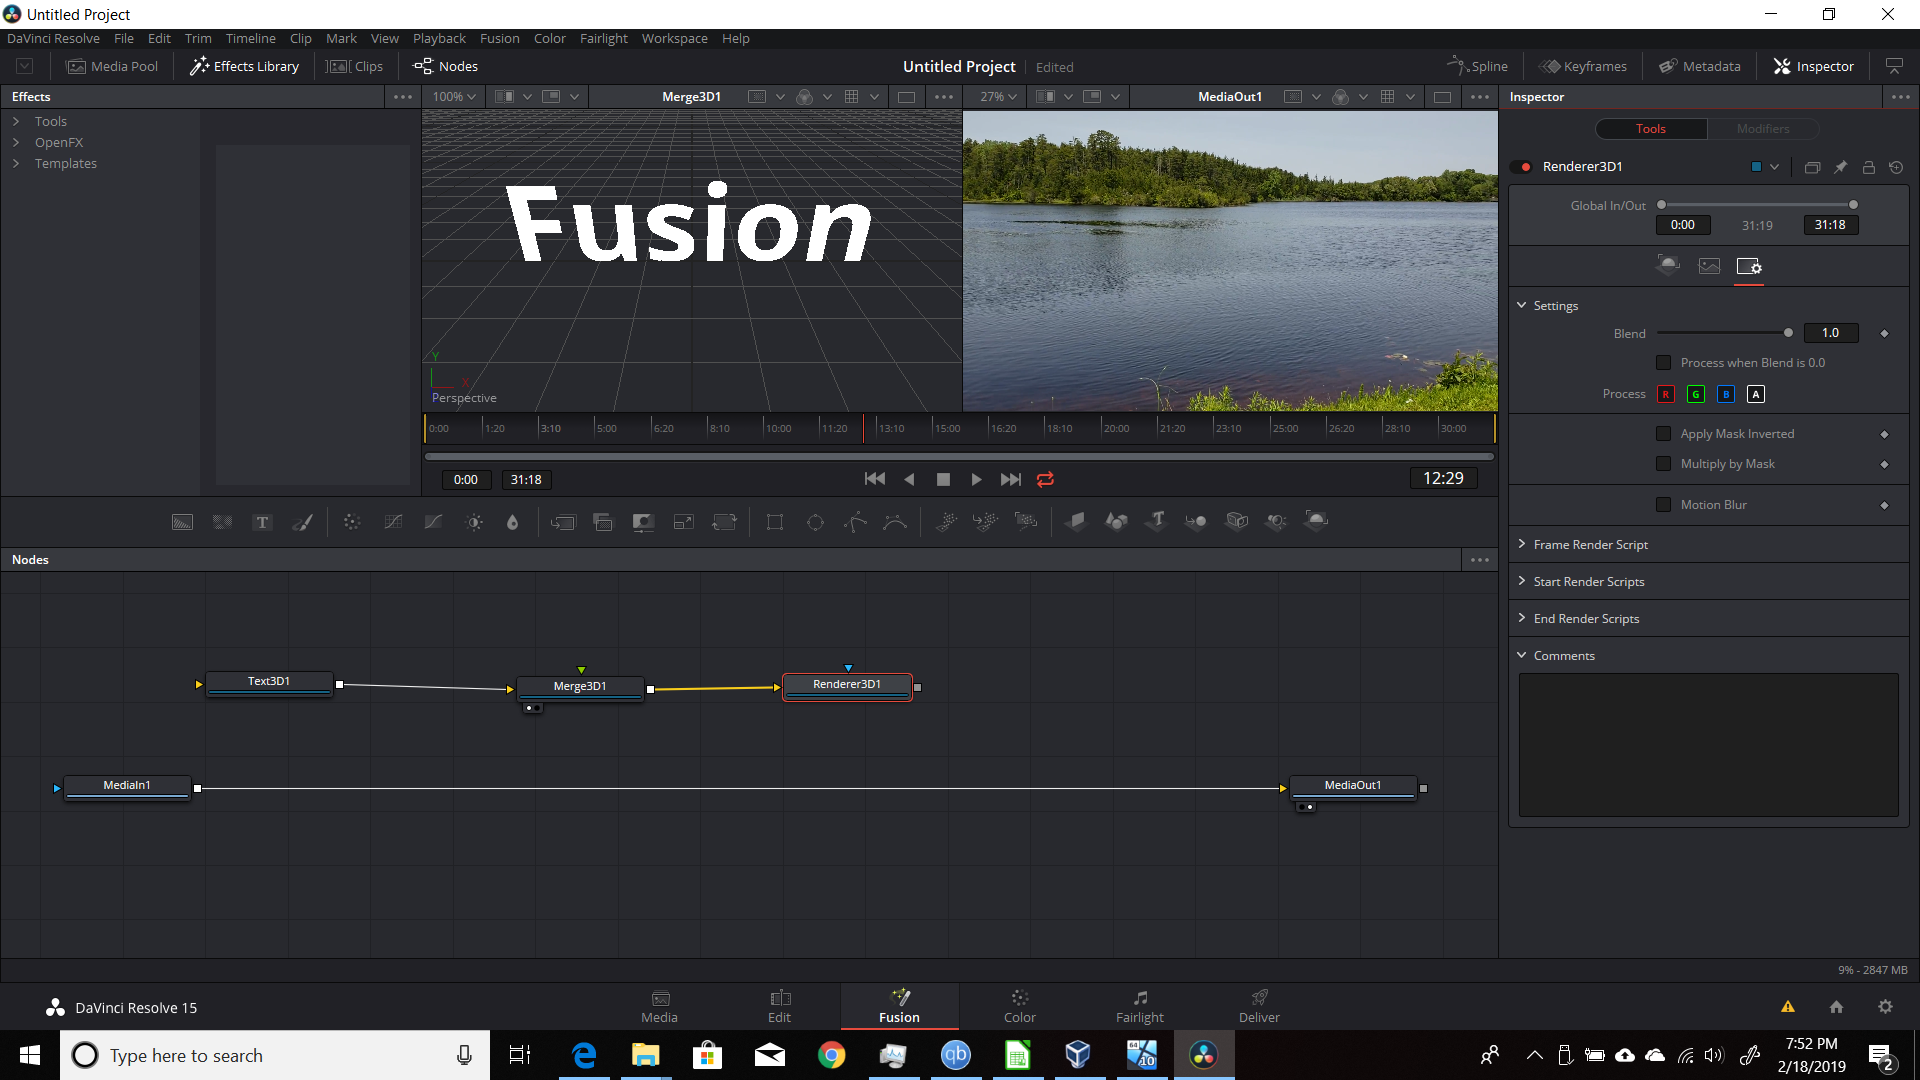The image size is (1920, 1080).
Task: Add an Ellipse mask tool
Action: (816, 522)
